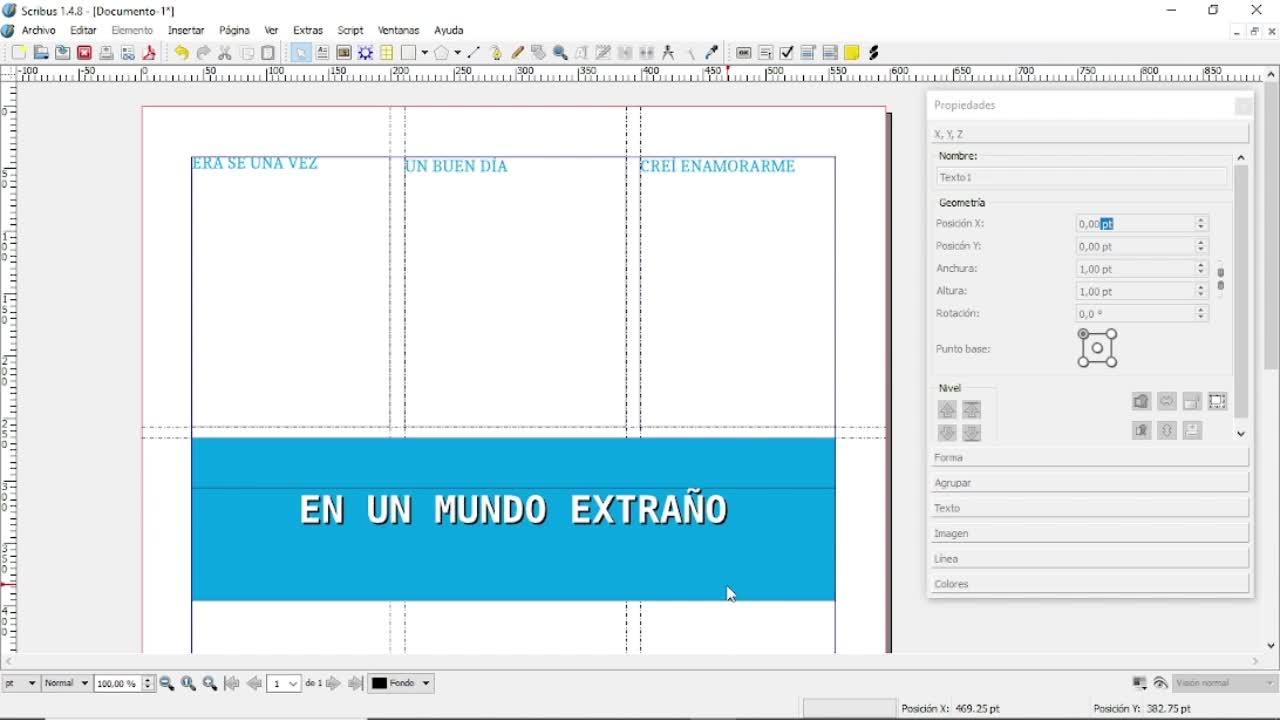Image resolution: width=1280 pixels, height=720 pixels.
Task: Select the Insert Shape tool
Action: (x=408, y=53)
